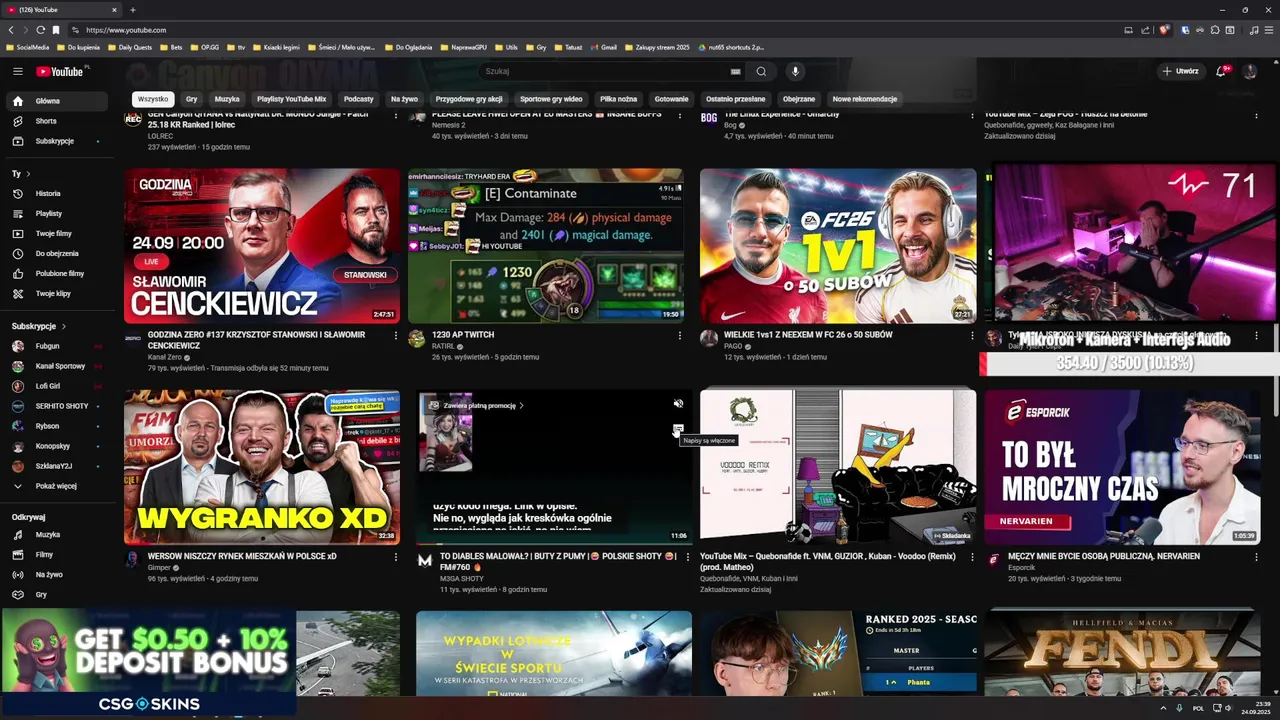Open Voodoo Remix mix thumbnail
The height and width of the screenshot is (720, 1280).
coord(838,467)
